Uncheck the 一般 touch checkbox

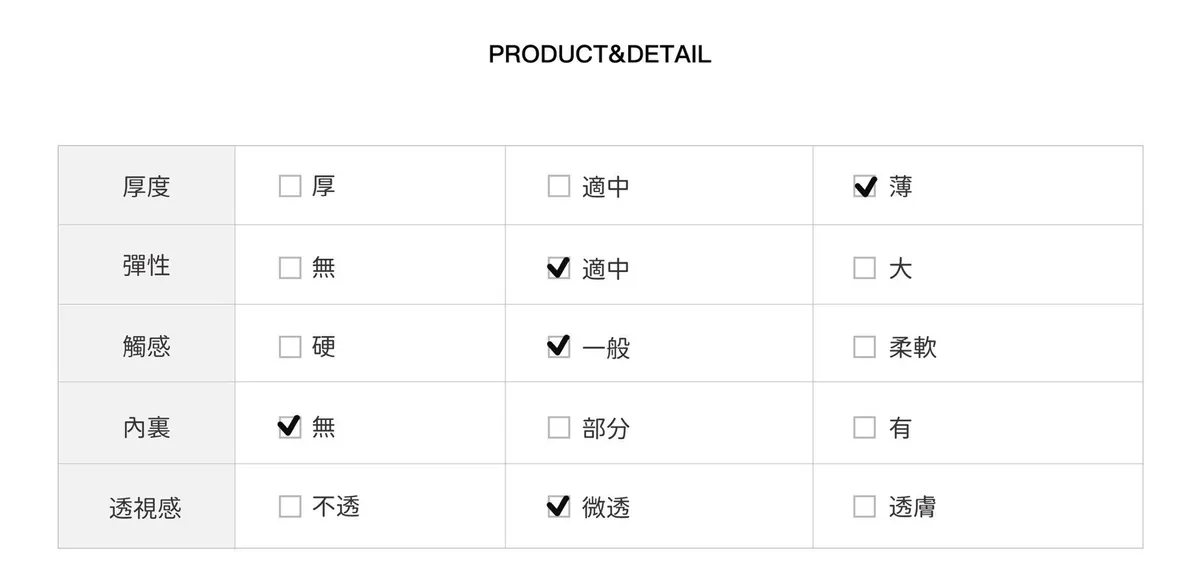[559, 347]
